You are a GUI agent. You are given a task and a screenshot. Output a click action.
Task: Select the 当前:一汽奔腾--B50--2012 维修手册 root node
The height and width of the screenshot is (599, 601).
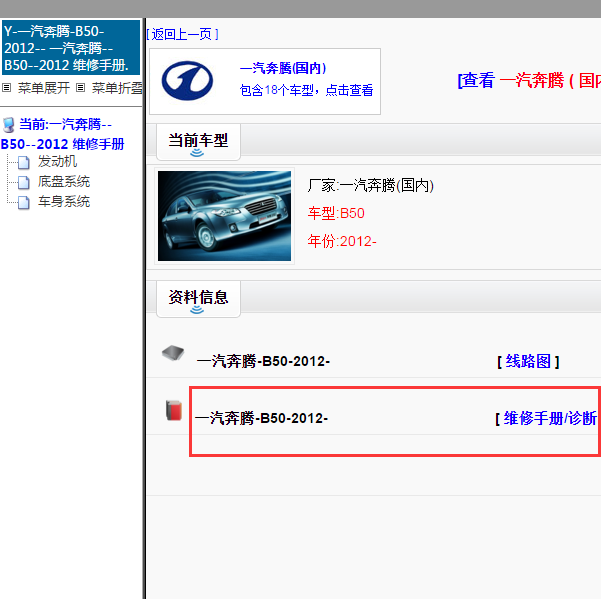click(62, 134)
